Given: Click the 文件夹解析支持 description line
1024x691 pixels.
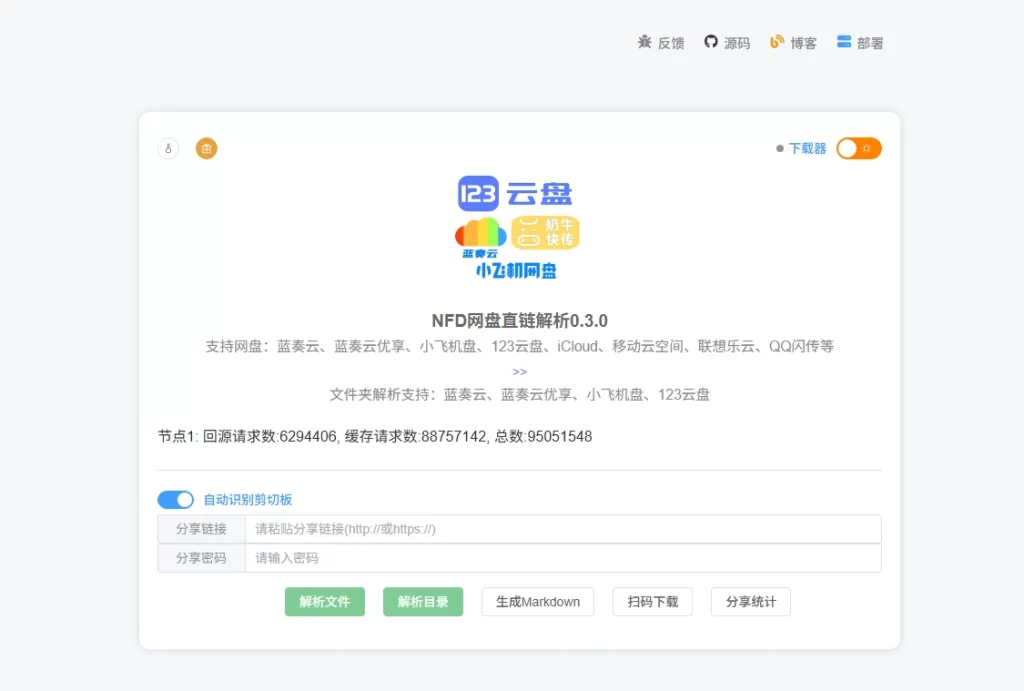Looking at the screenshot, I should click(x=519, y=394).
